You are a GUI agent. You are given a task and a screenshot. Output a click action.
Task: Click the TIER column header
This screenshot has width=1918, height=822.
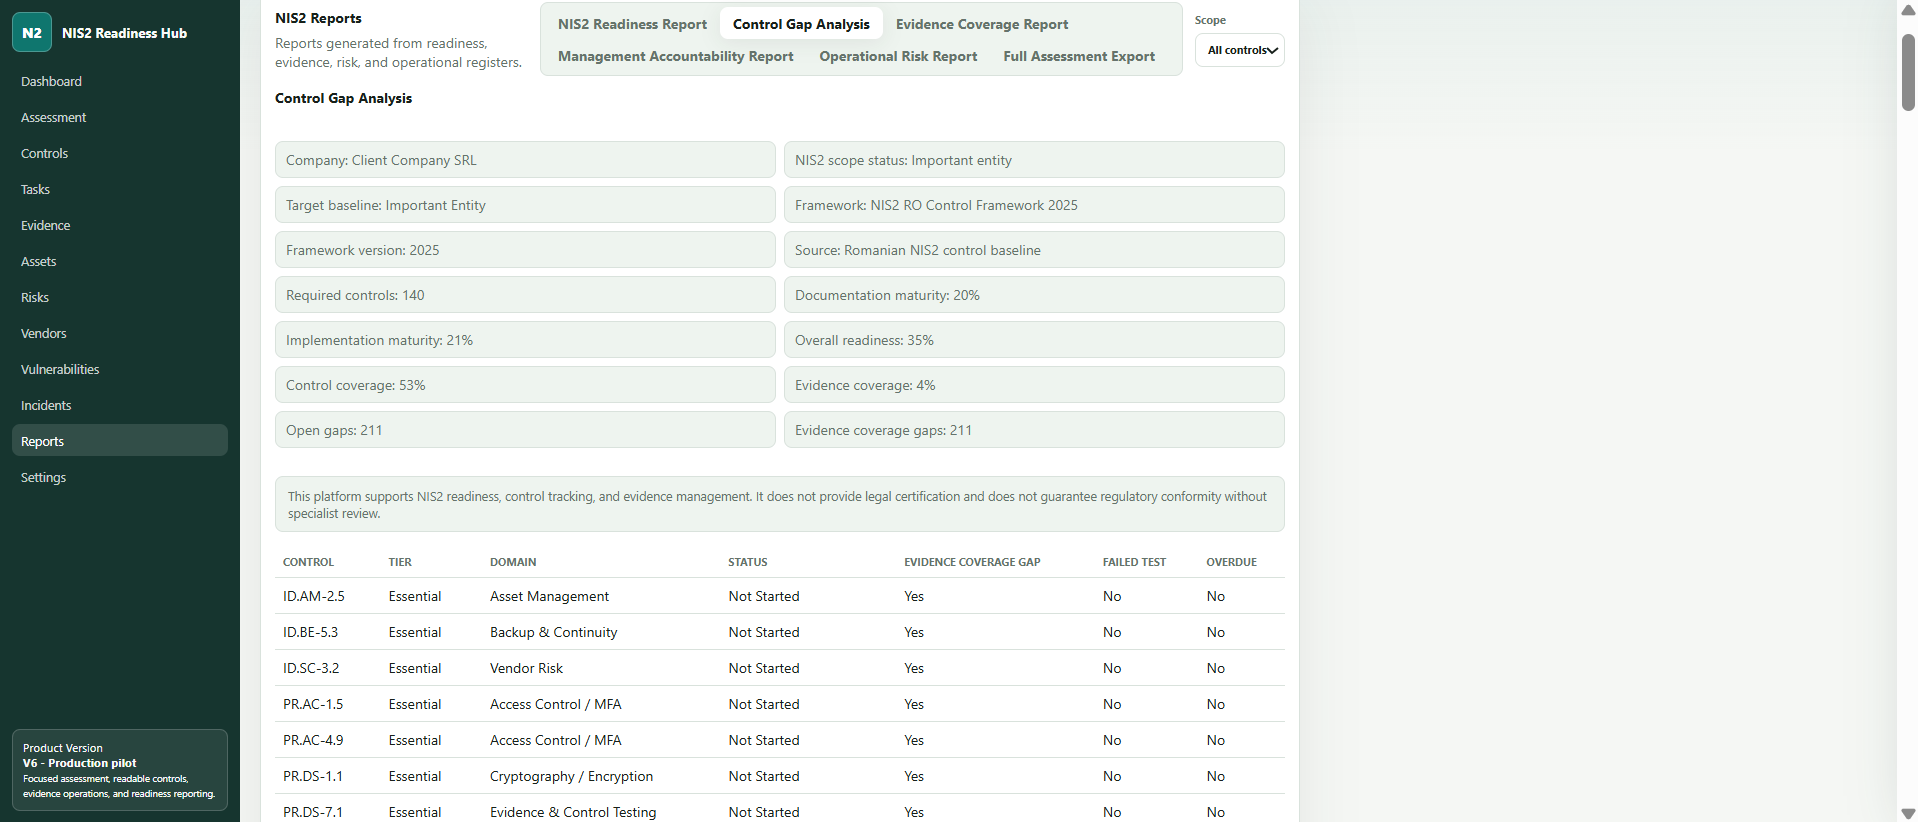400,562
